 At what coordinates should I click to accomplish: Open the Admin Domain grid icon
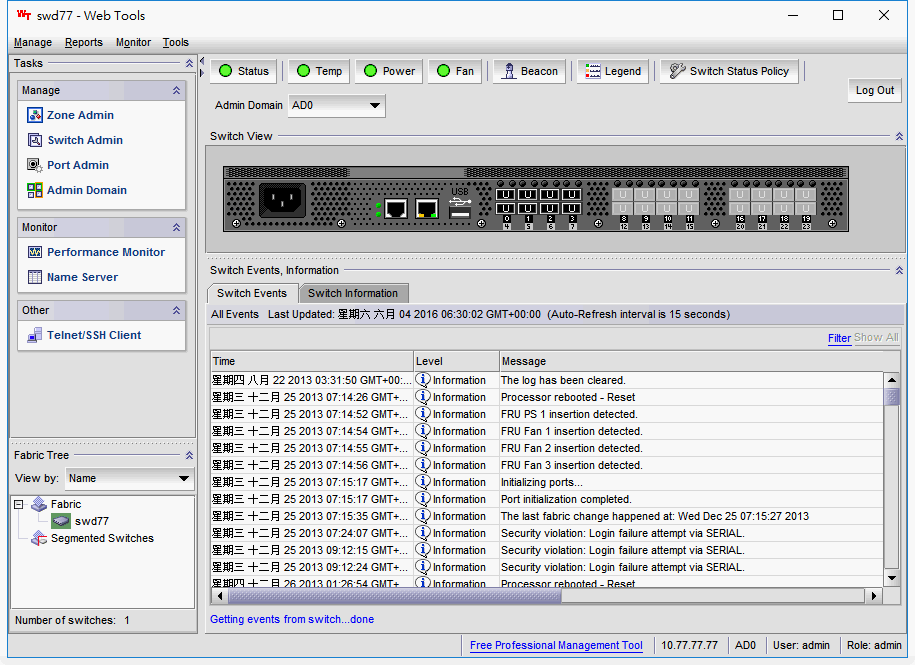click(35, 190)
